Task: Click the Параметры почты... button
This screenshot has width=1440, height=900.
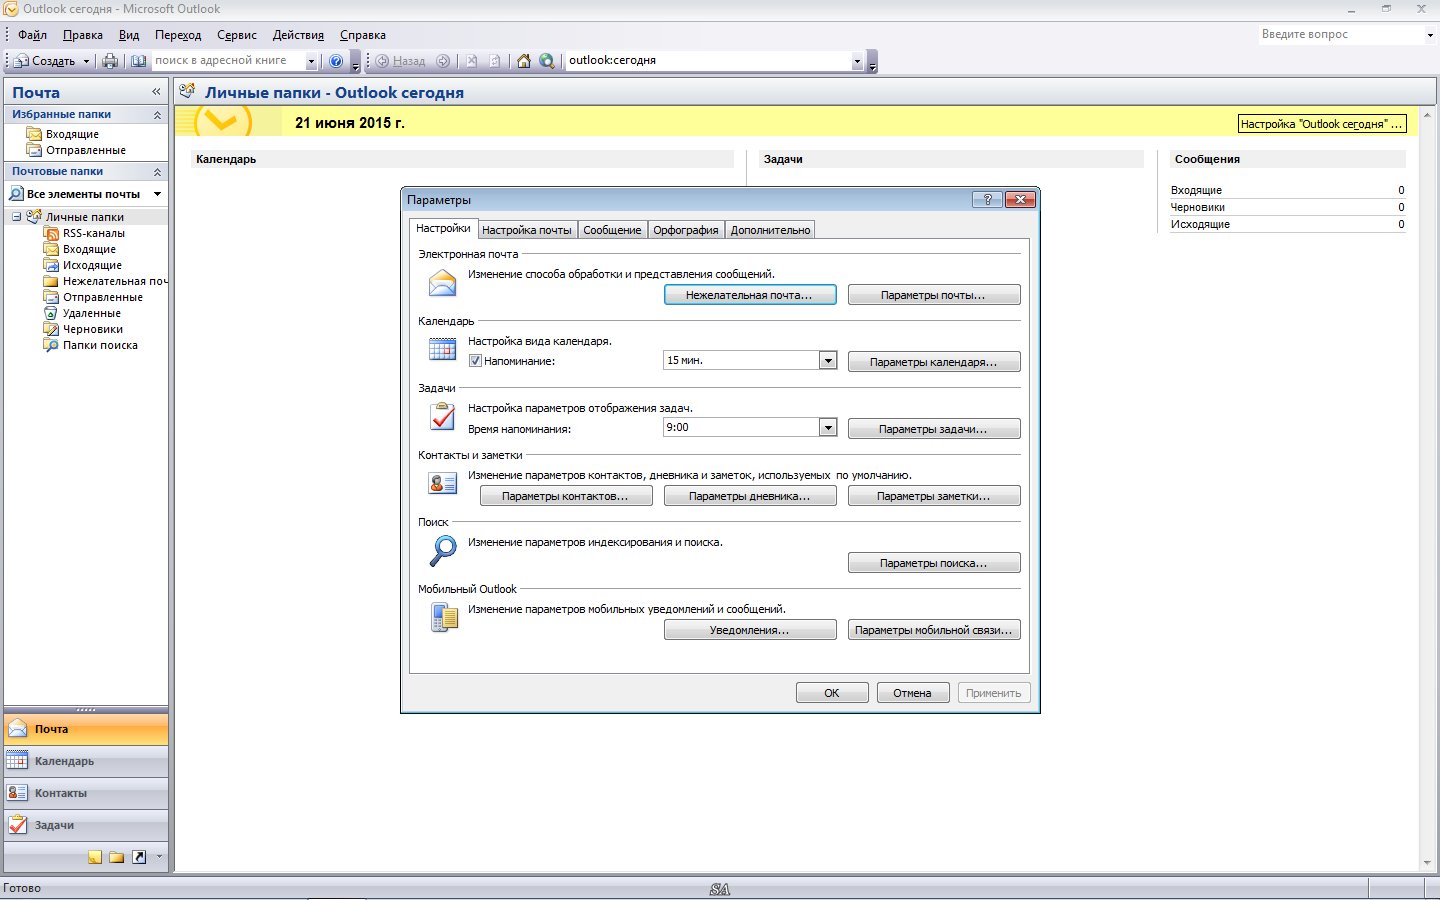Action: coord(934,295)
